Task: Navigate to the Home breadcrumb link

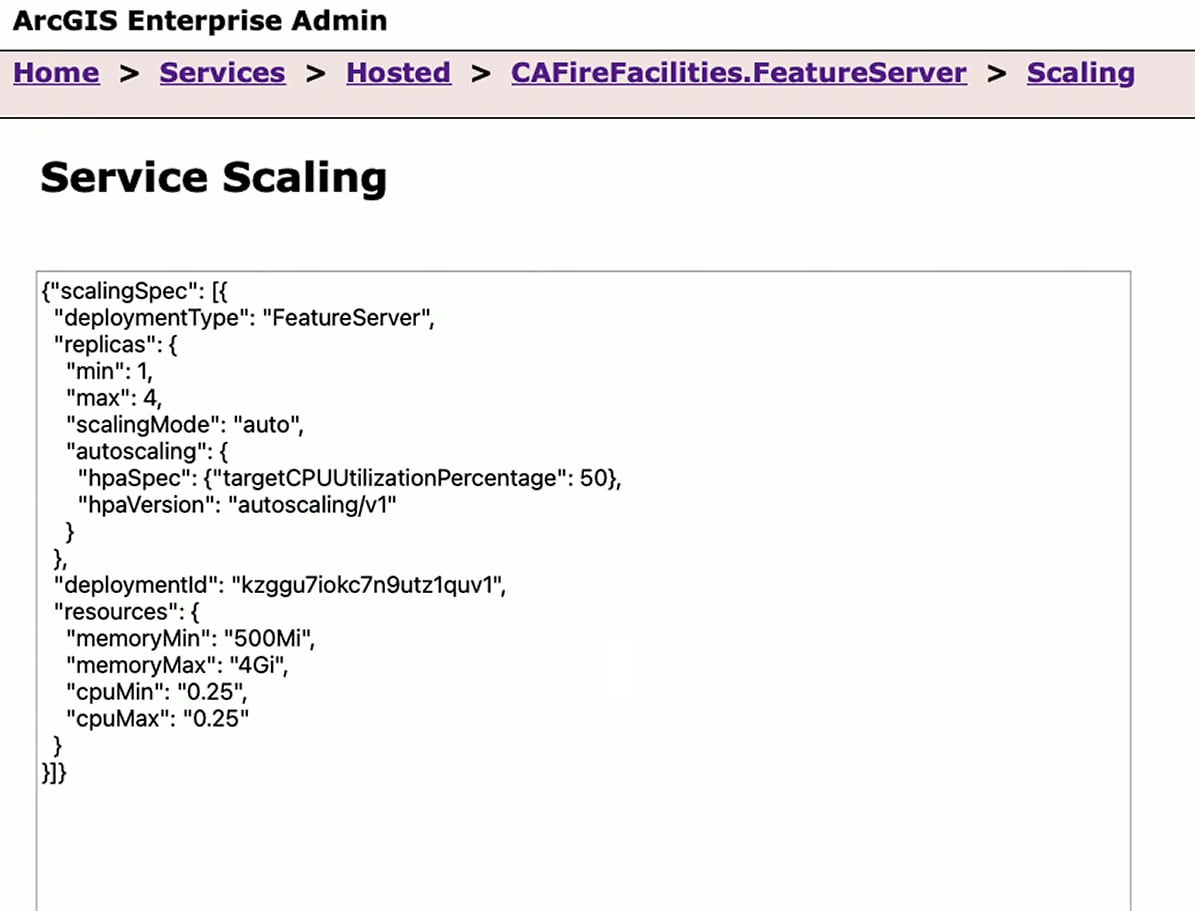Action: coord(55,73)
